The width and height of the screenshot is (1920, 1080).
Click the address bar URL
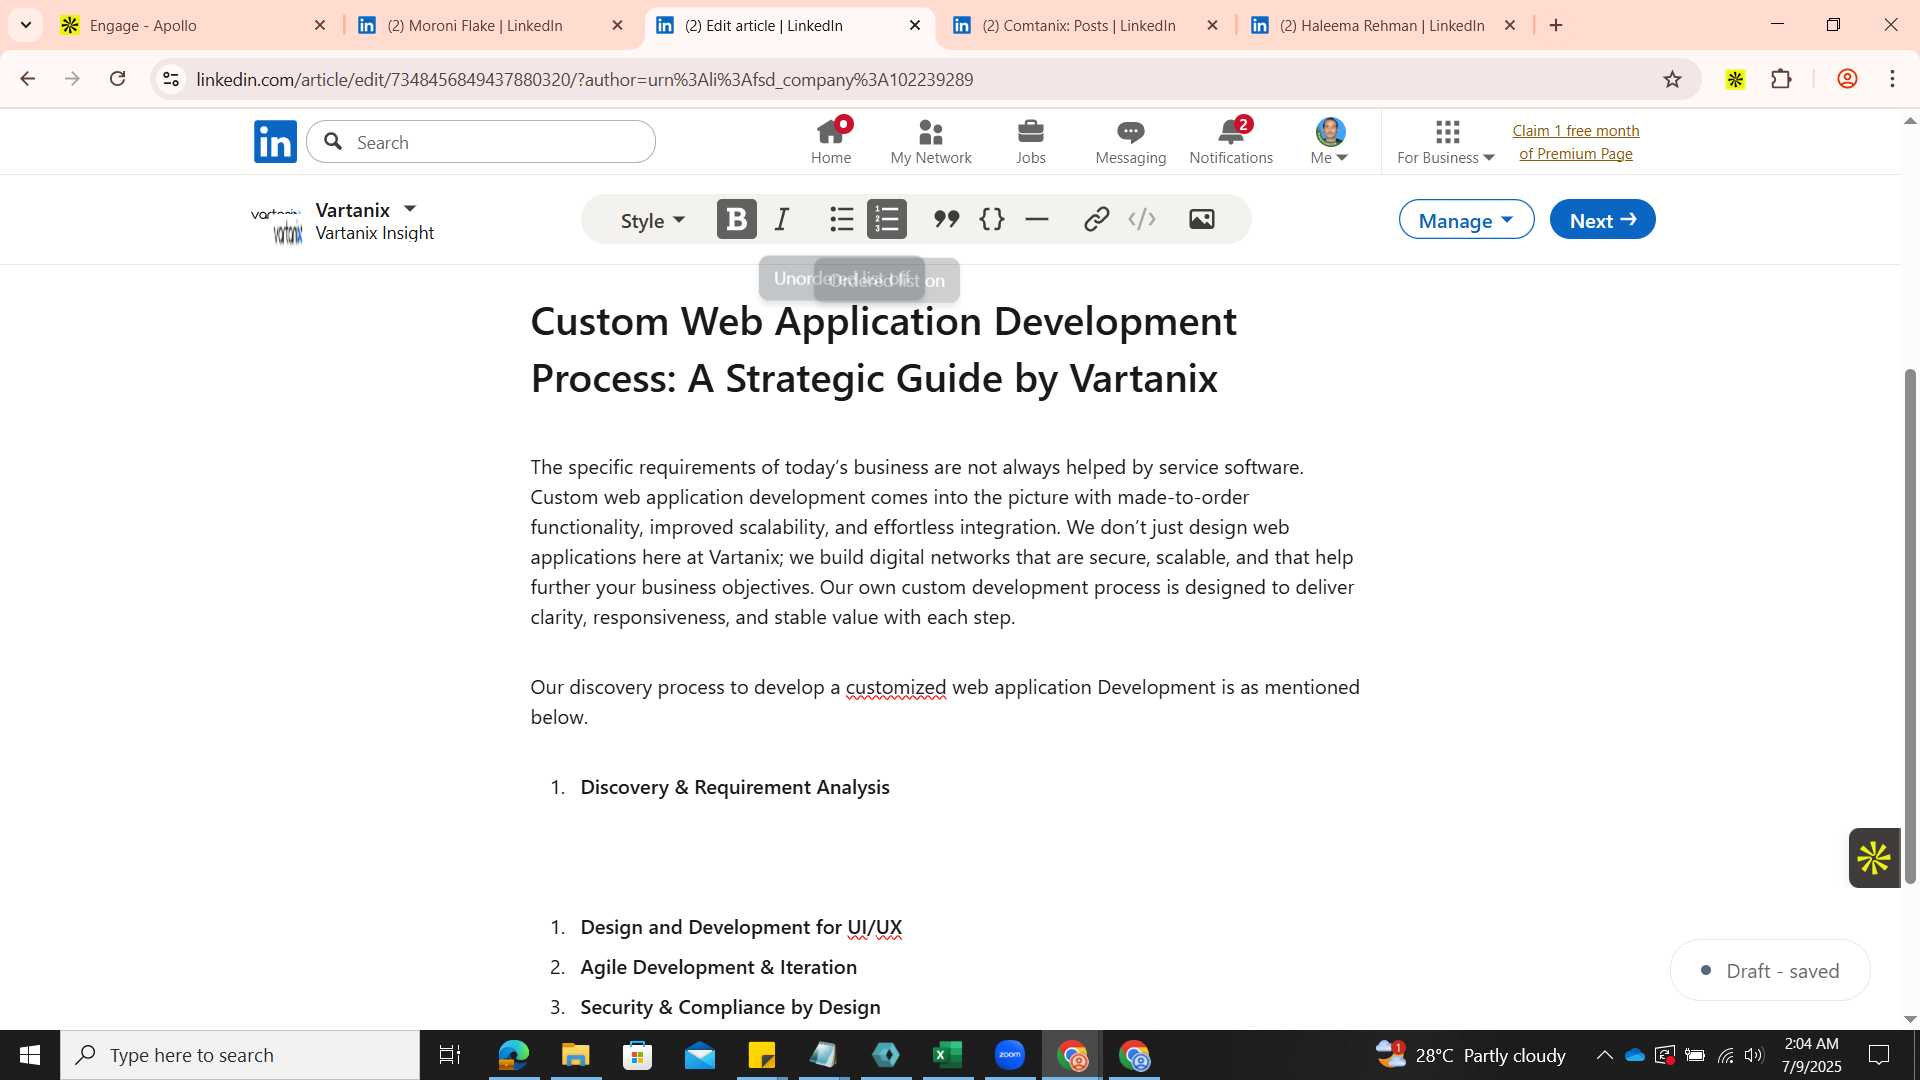coord(585,79)
